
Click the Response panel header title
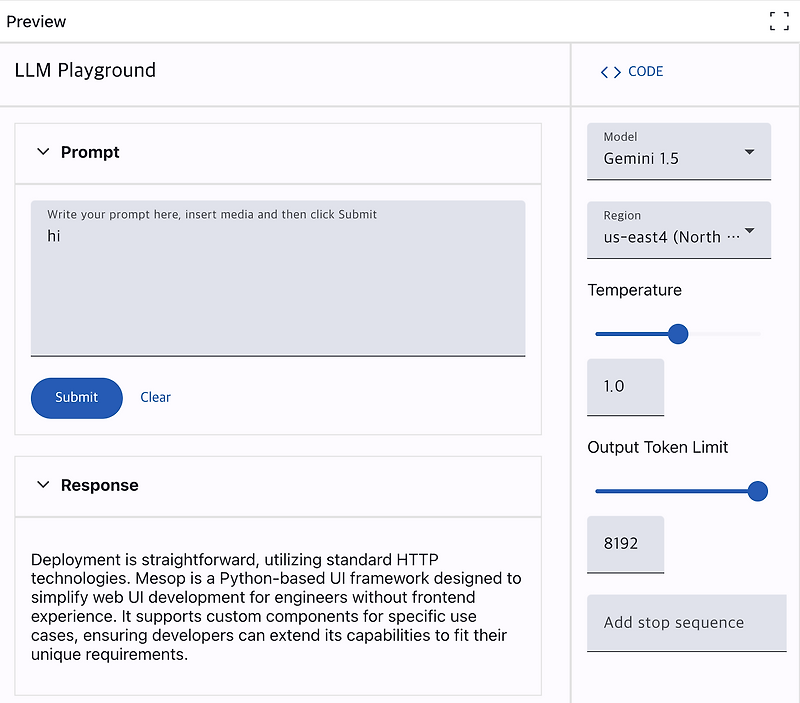click(x=100, y=485)
